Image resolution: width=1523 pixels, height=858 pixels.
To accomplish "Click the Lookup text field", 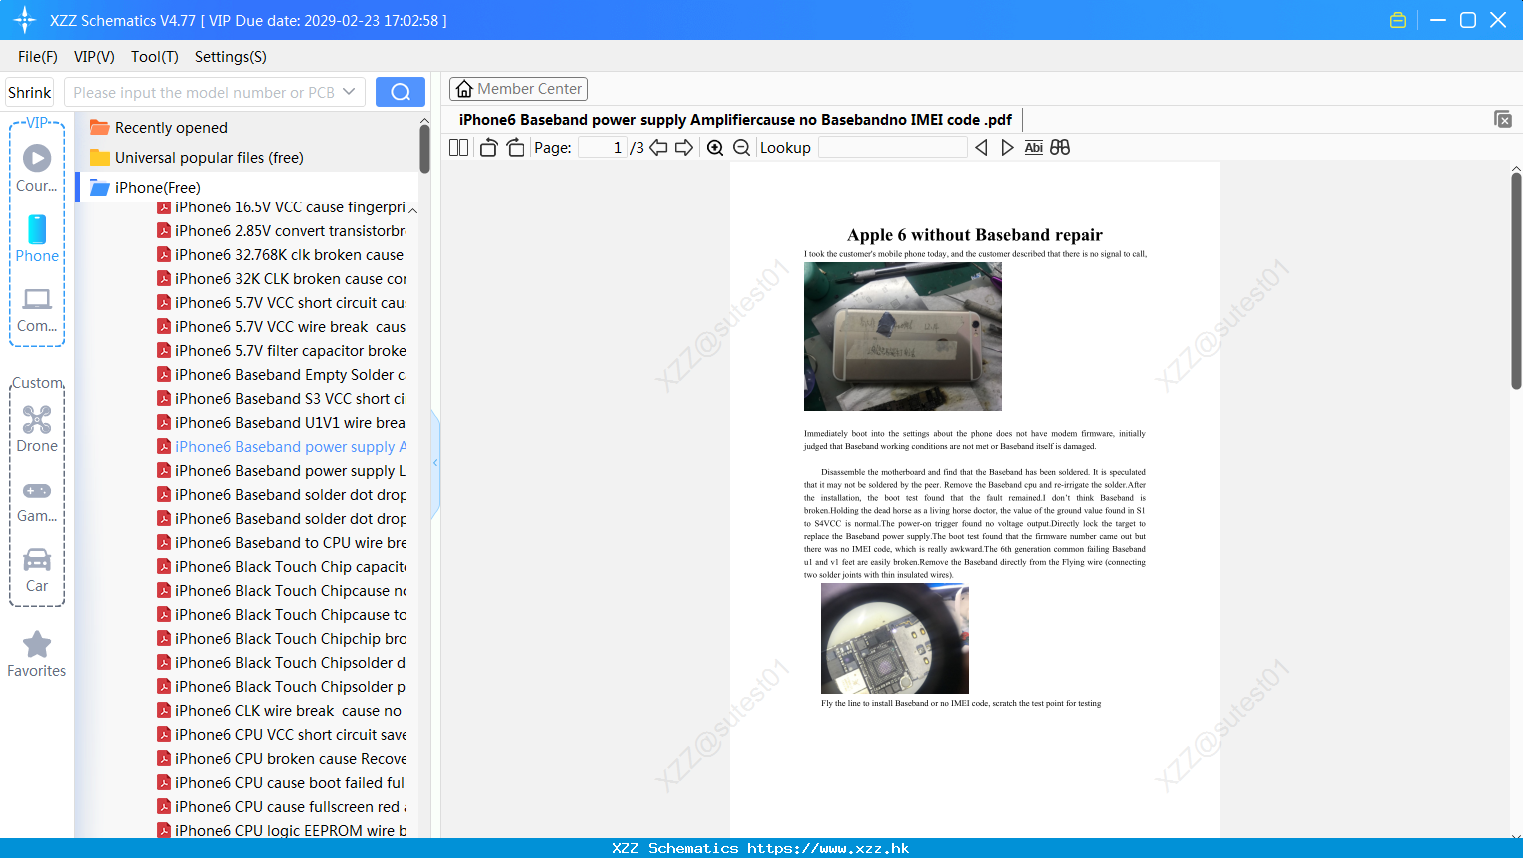I will [x=892, y=148].
